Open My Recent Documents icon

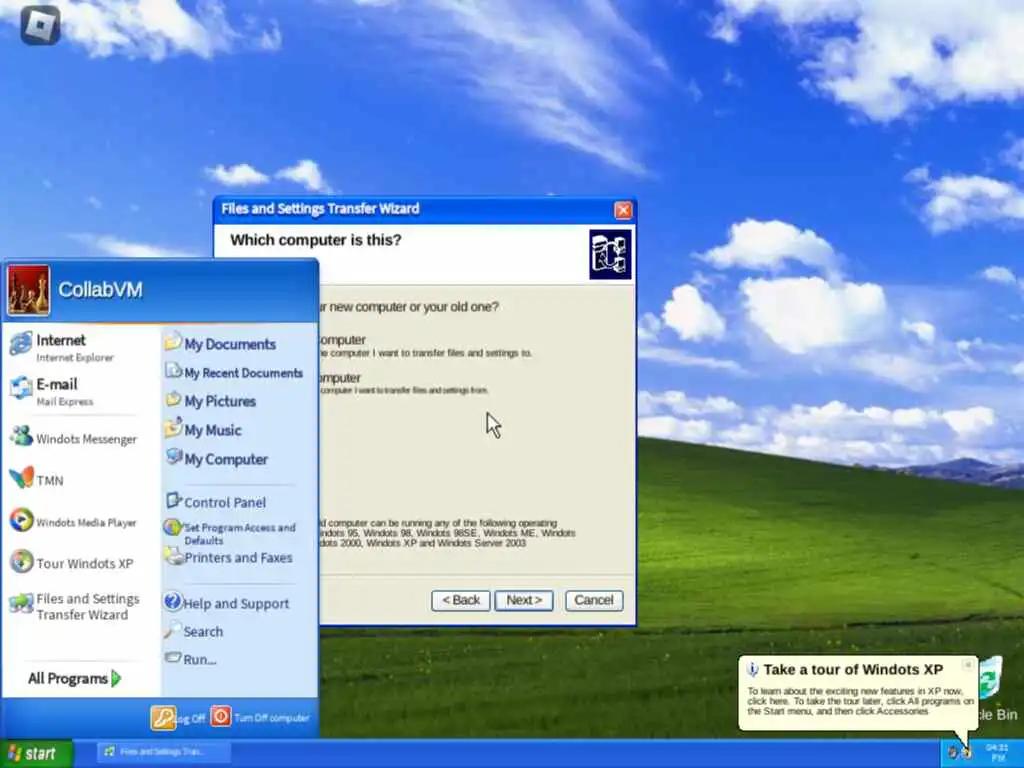click(x=173, y=371)
